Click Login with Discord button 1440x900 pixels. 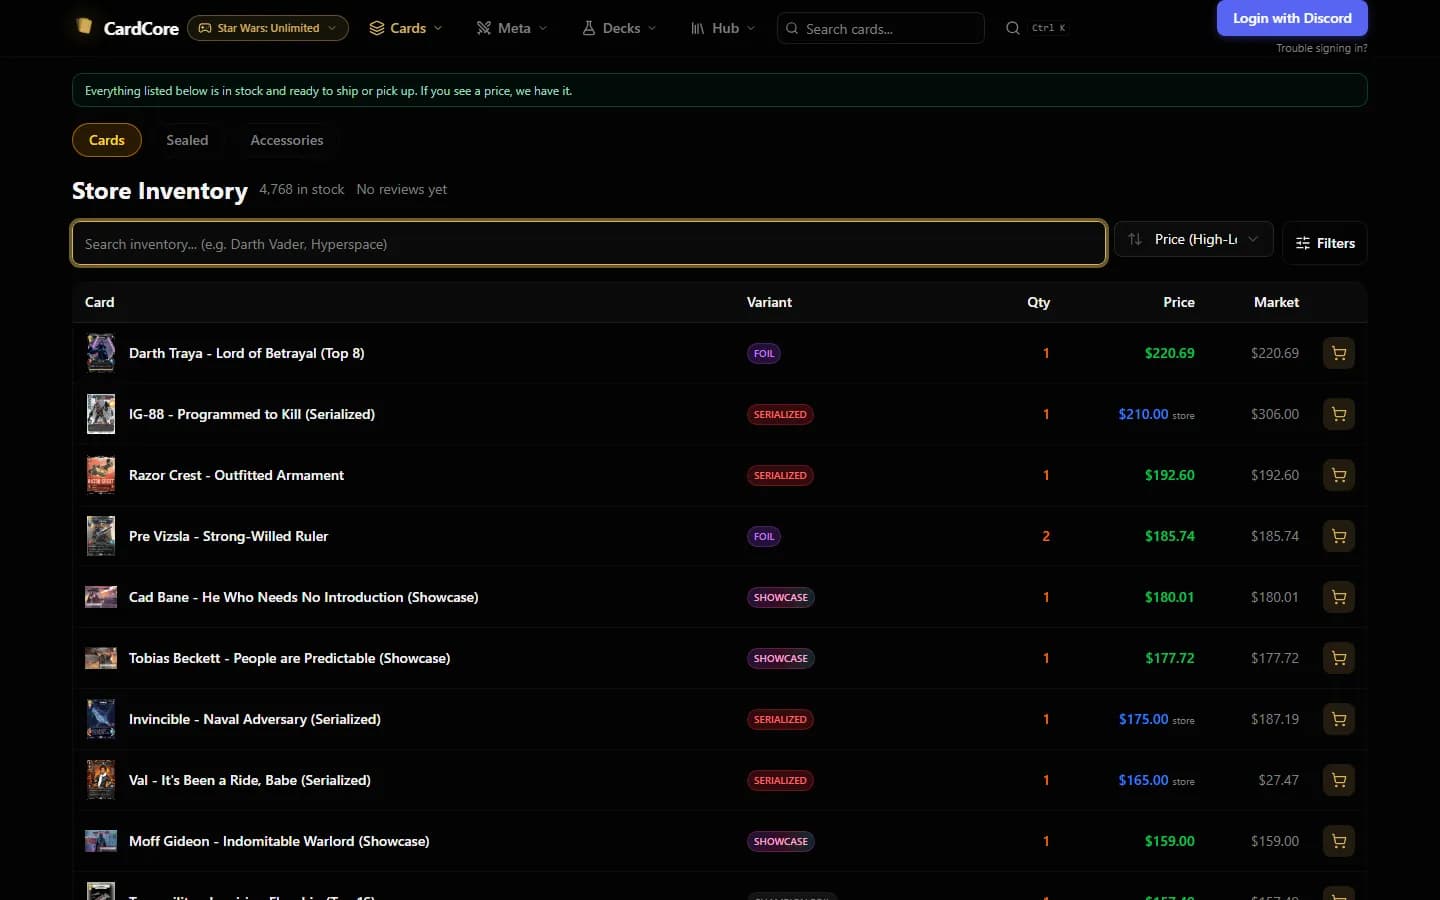point(1292,18)
